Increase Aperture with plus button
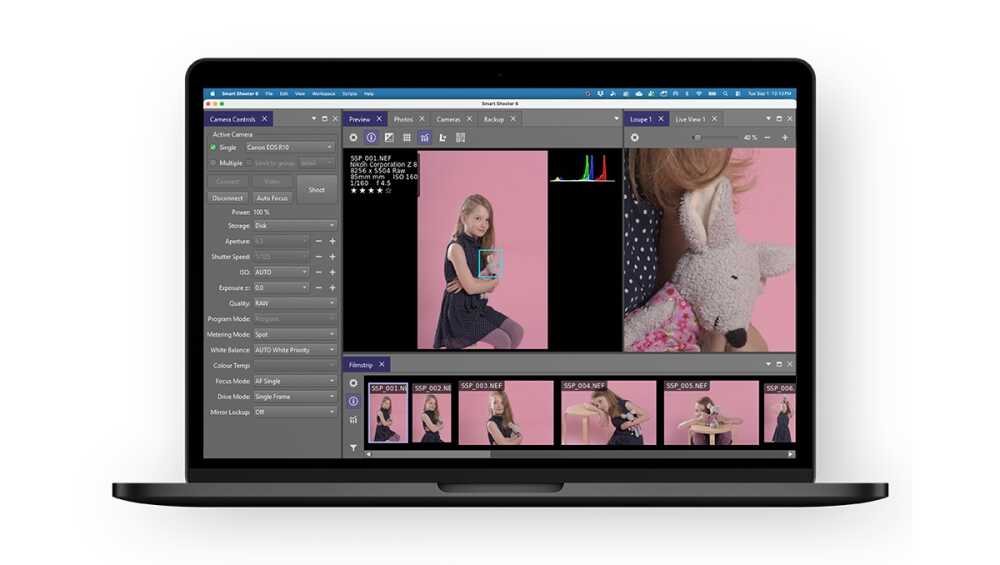 click(x=332, y=242)
